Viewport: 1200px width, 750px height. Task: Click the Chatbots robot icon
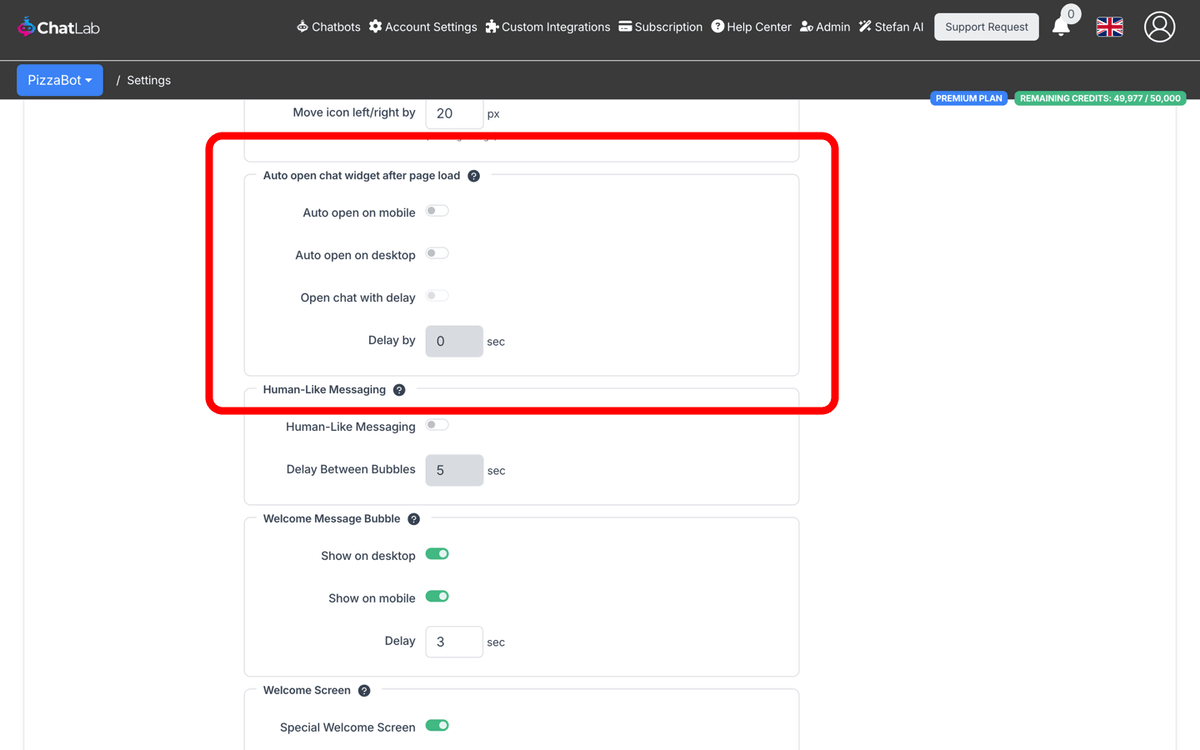point(302,27)
